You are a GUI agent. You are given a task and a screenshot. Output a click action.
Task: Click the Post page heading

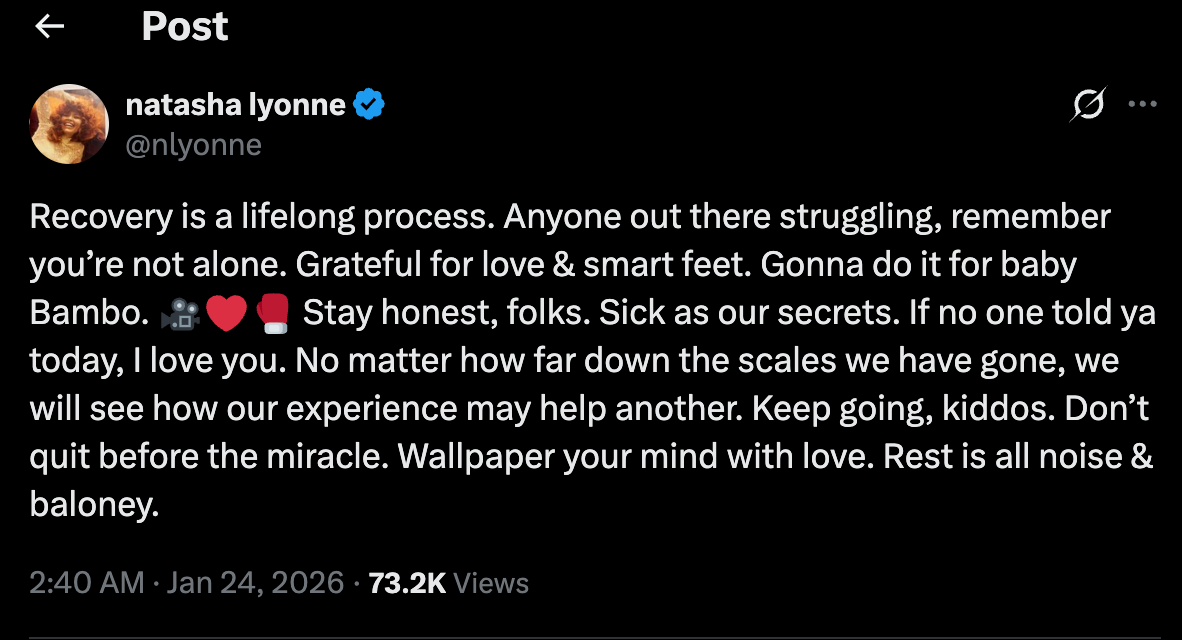[185, 27]
